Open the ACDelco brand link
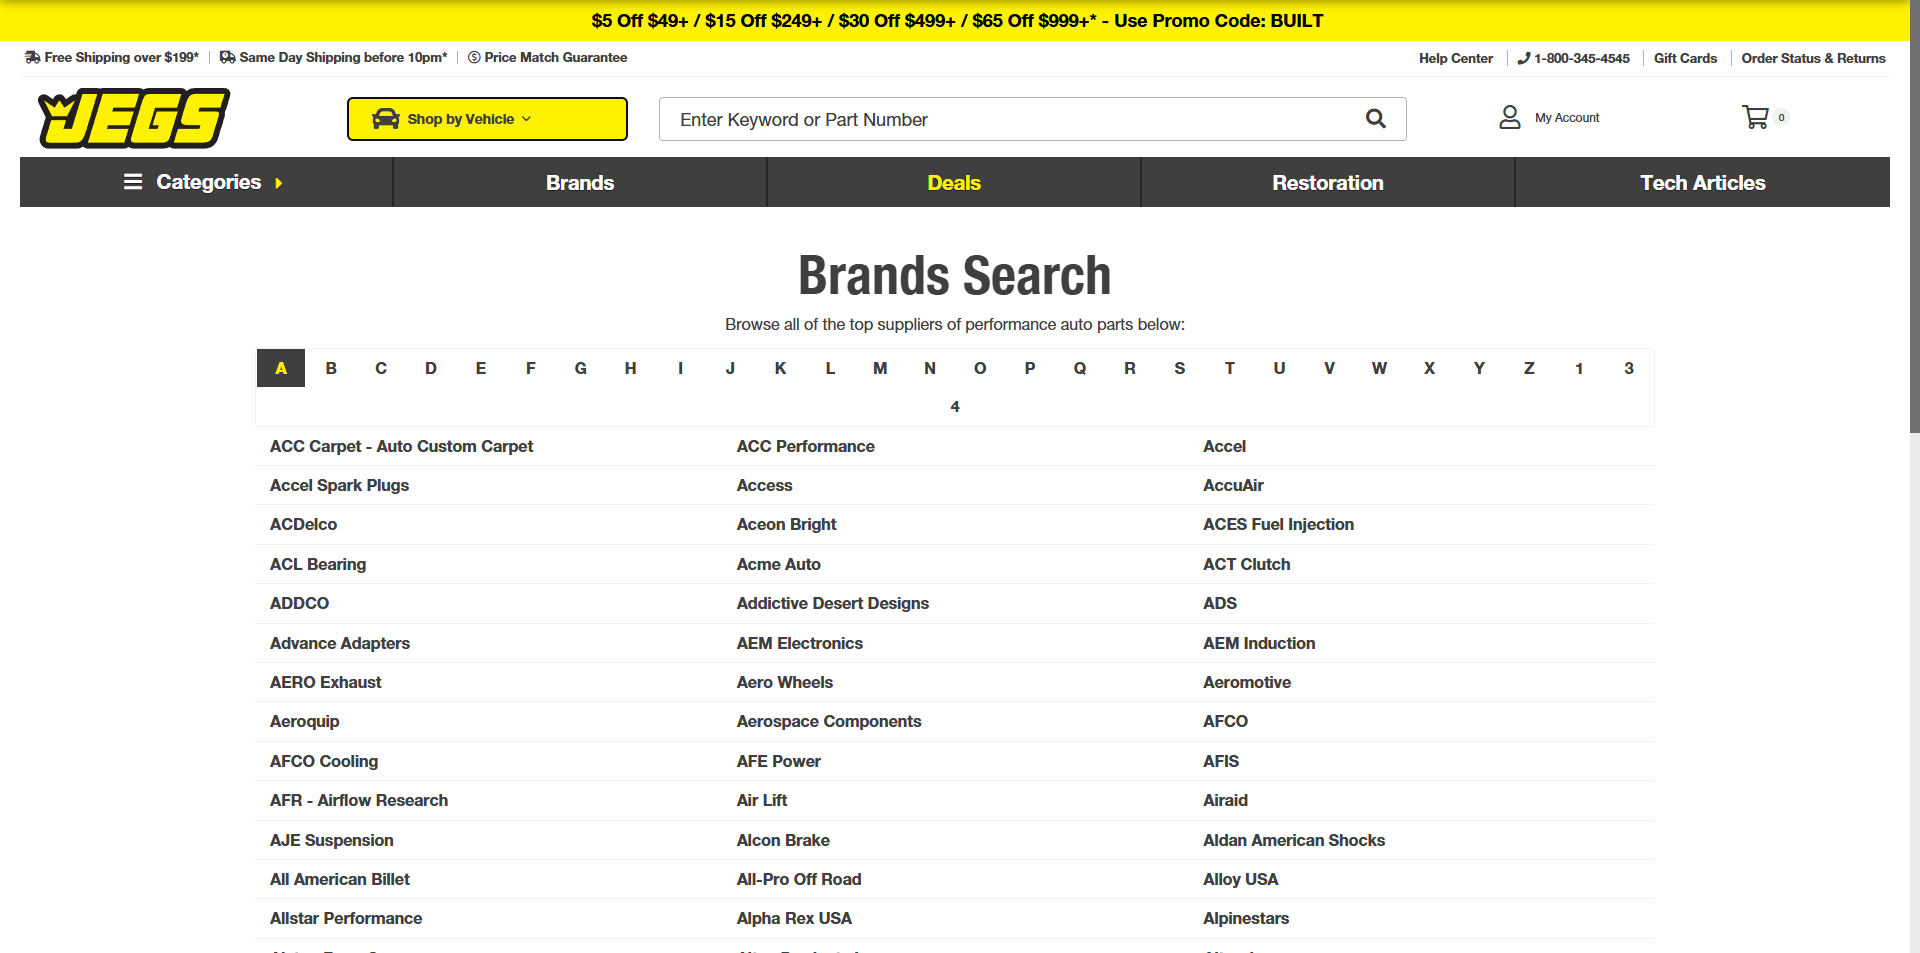Viewport: 1920px width, 953px height. 303,524
